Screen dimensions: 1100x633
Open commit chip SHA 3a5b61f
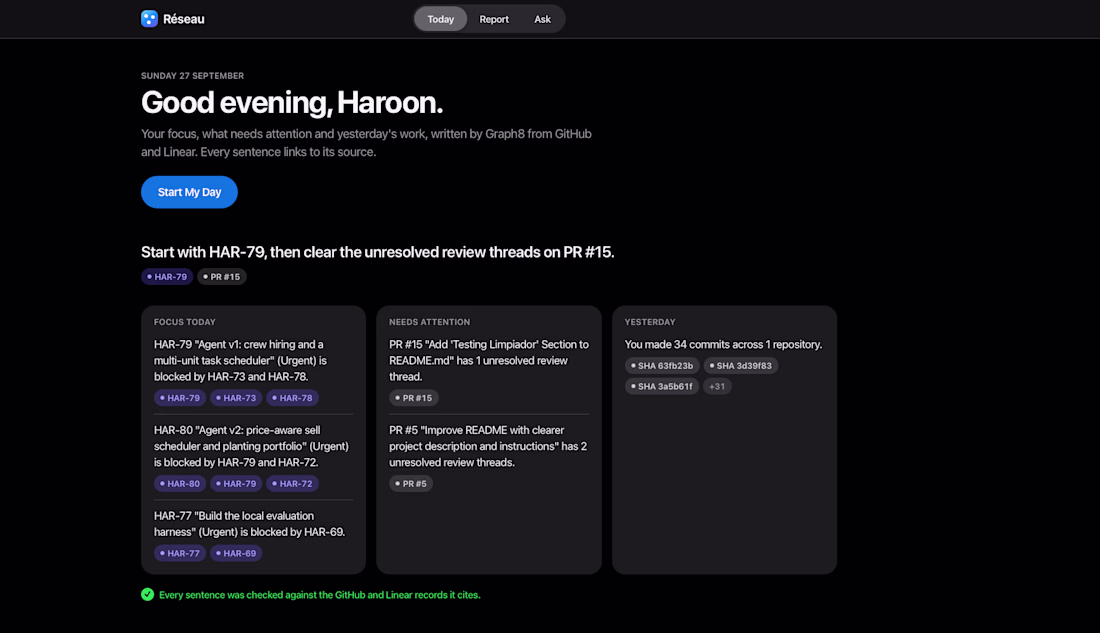pyautogui.click(x=662, y=386)
